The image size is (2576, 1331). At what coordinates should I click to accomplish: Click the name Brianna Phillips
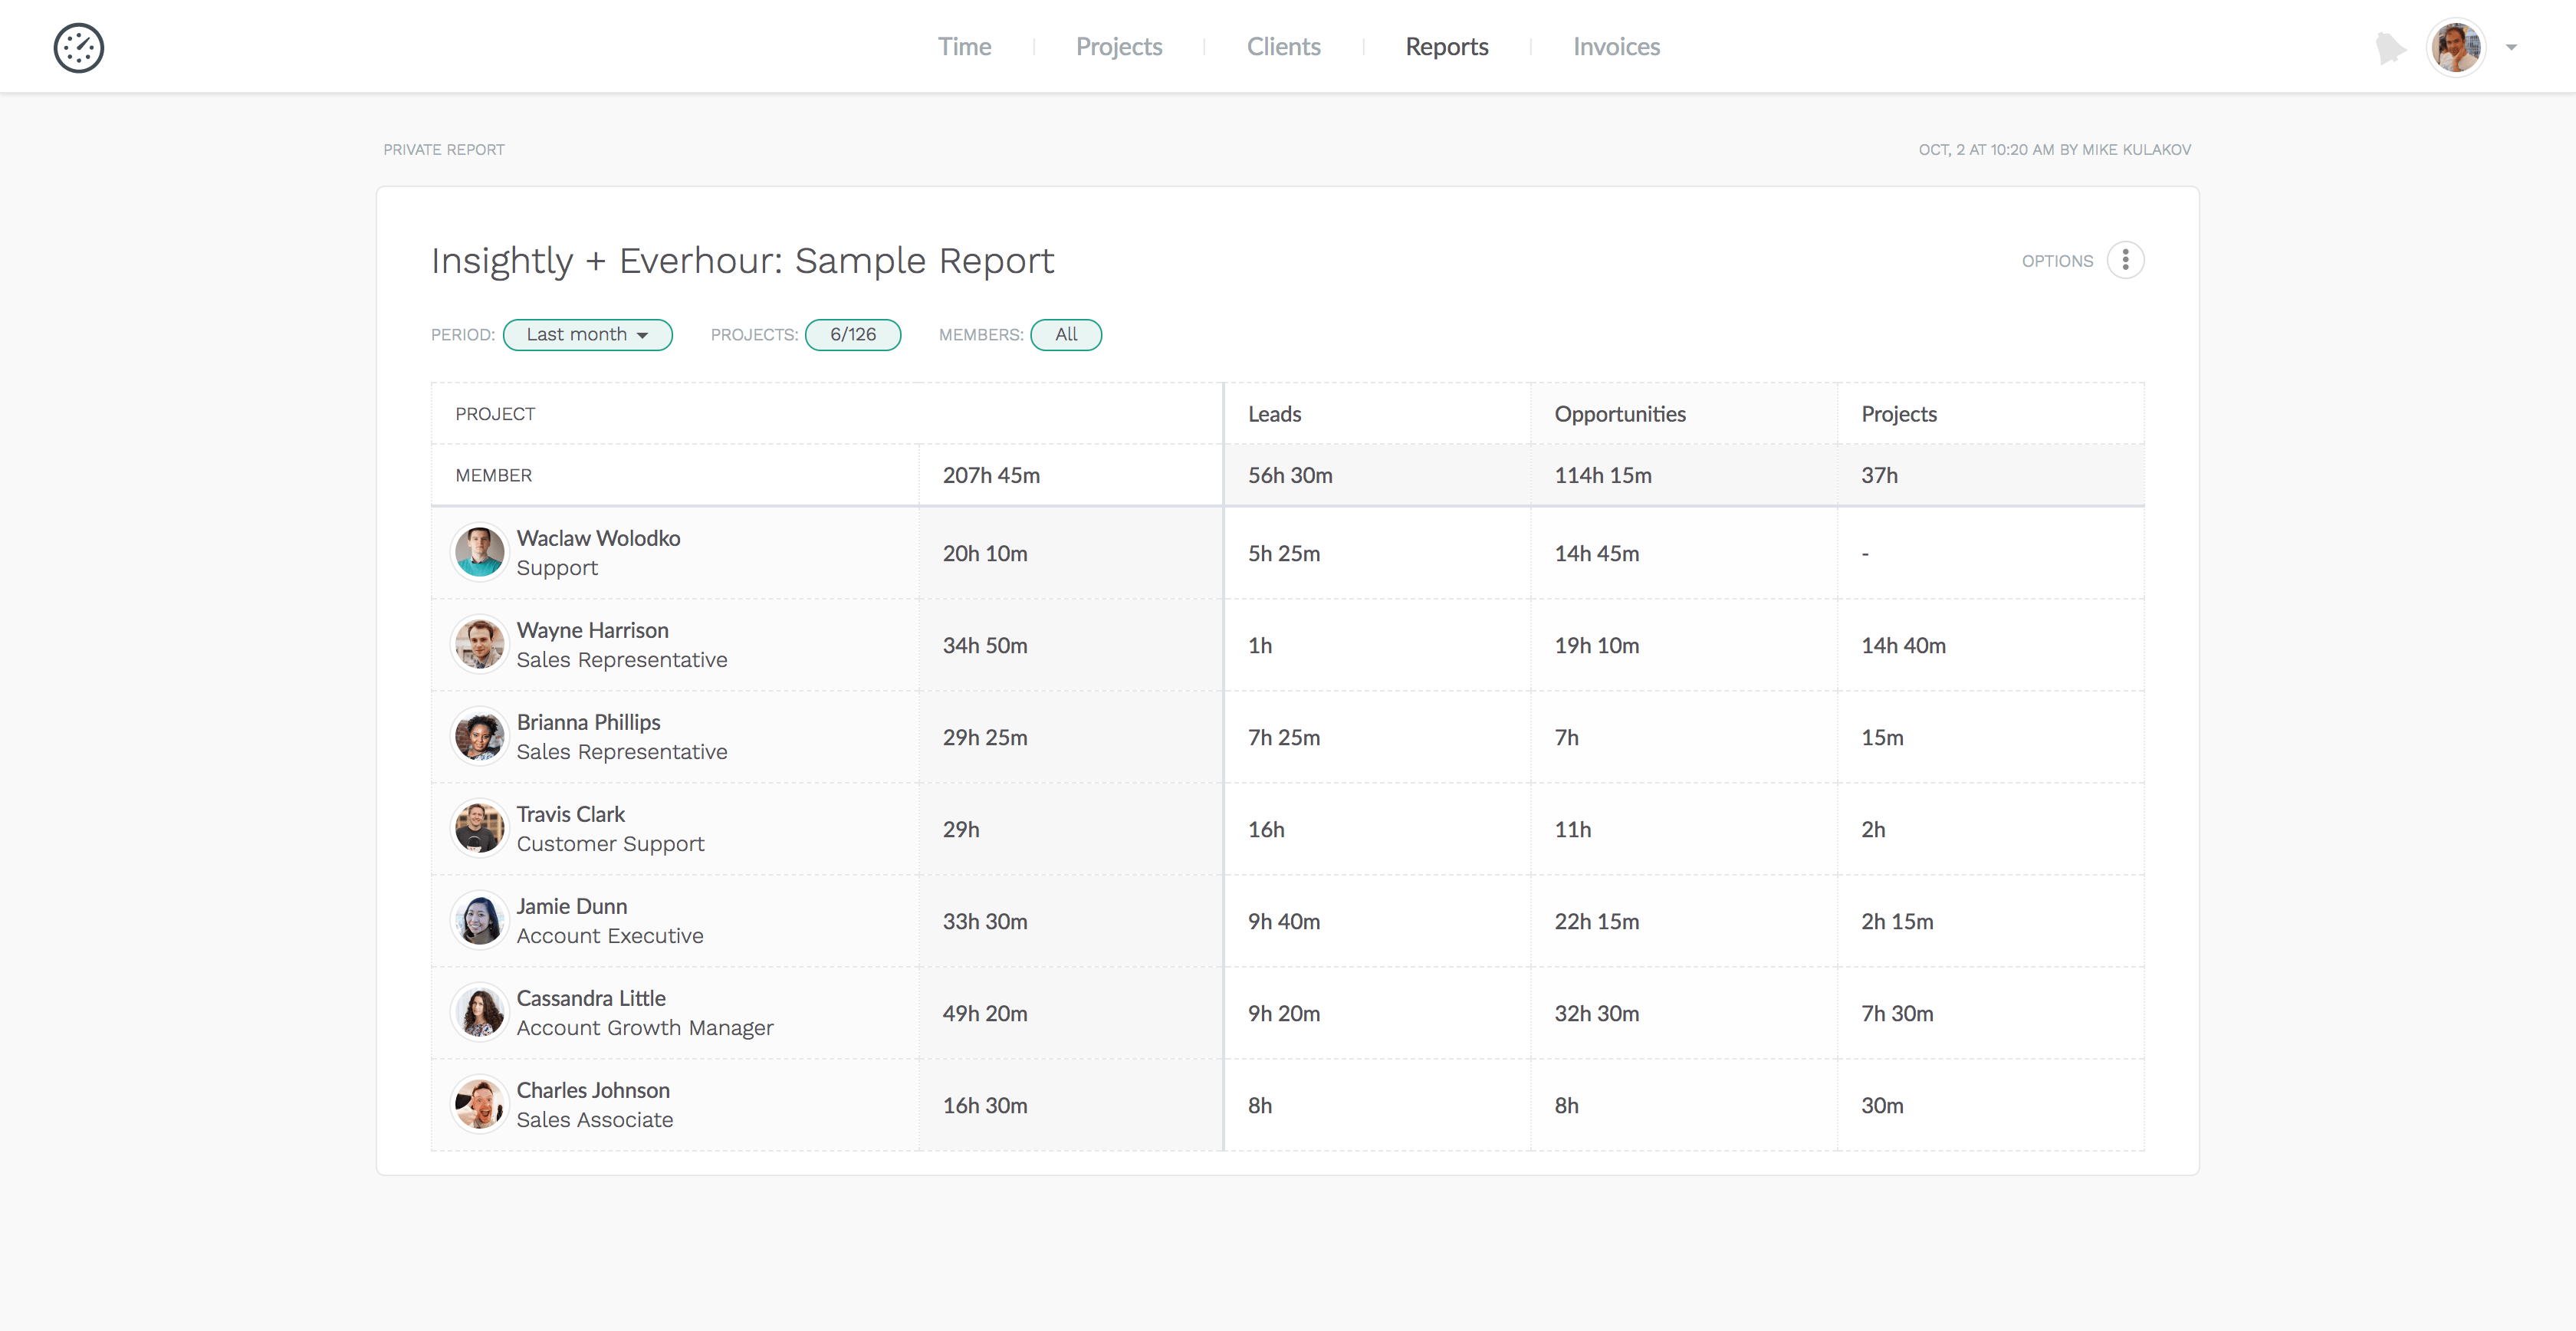[x=588, y=722]
